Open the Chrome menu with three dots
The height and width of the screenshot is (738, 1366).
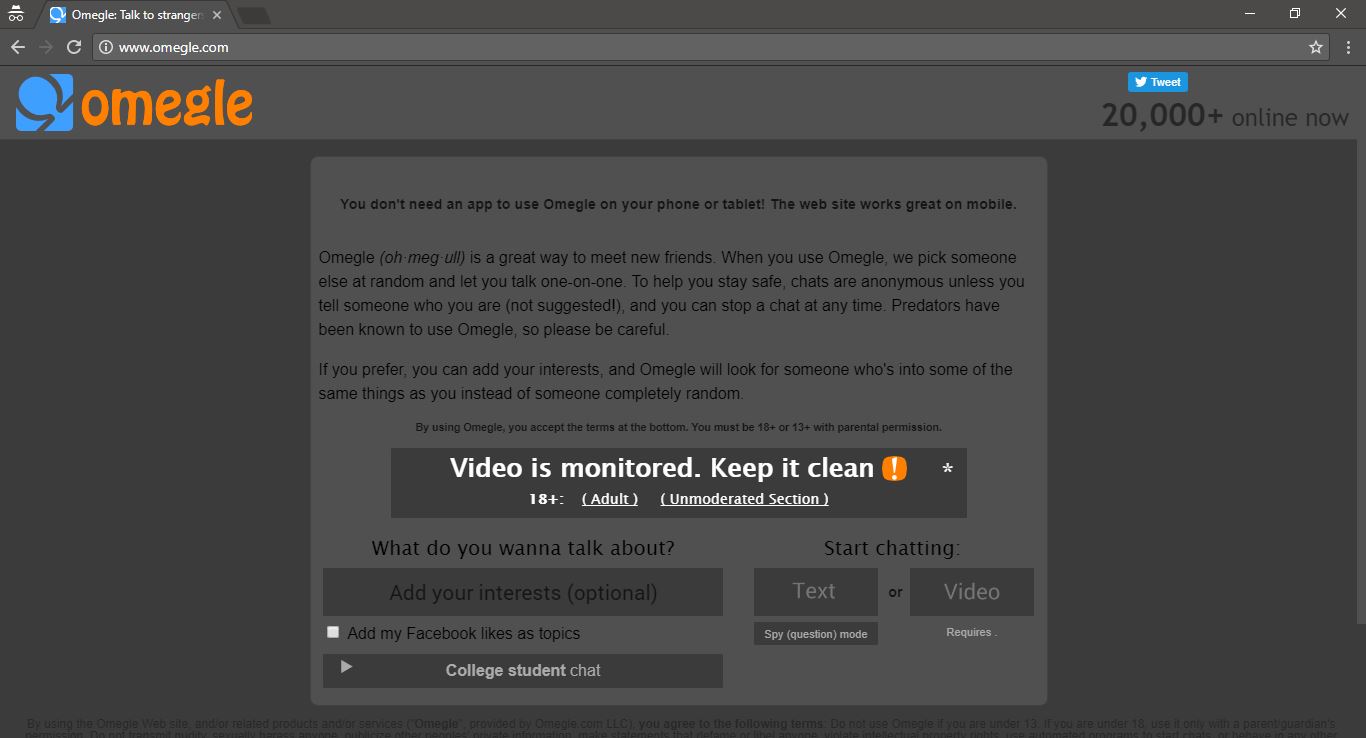(1348, 46)
